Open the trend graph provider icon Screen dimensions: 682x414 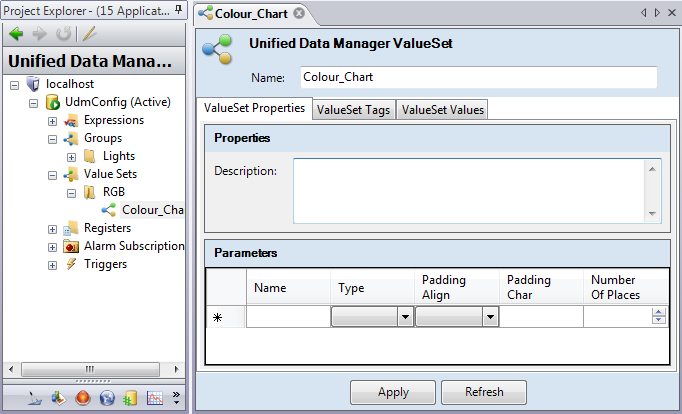tap(155, 398)
